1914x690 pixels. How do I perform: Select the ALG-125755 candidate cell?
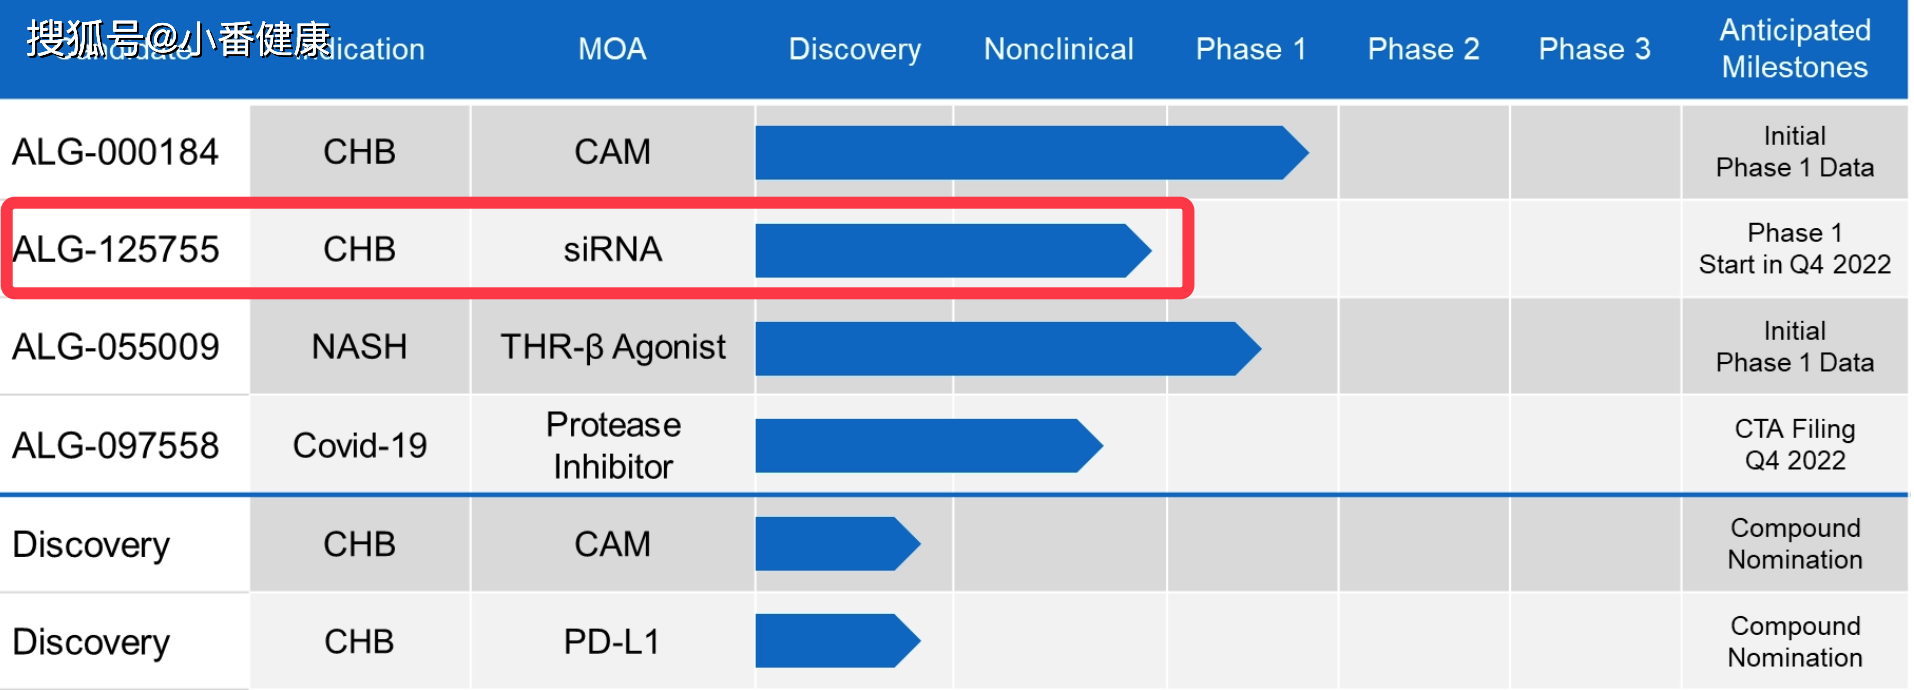tap(116, 249)
